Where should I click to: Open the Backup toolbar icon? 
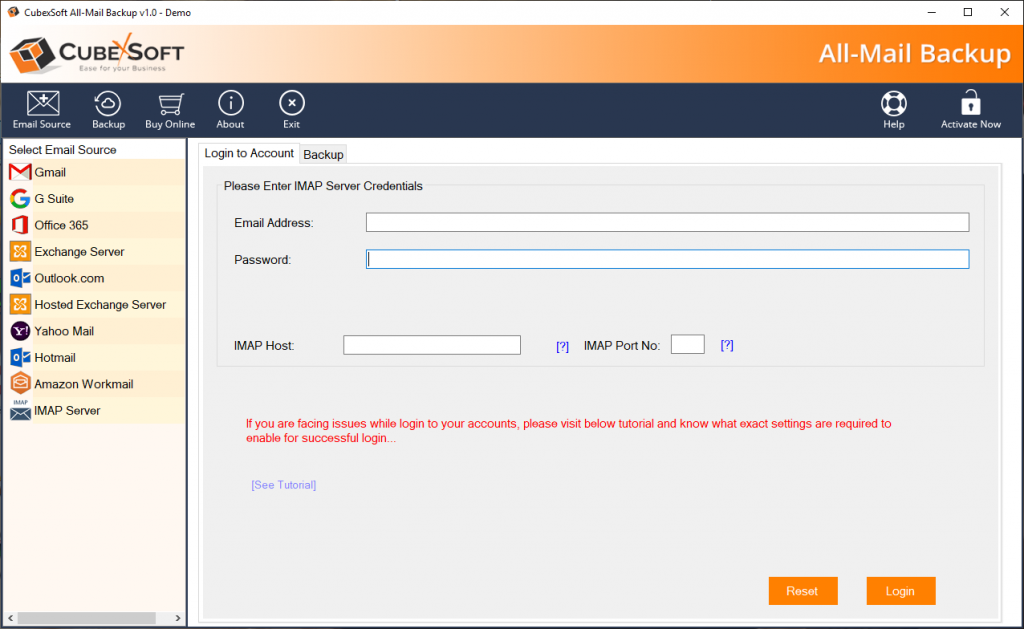point(108,104)
